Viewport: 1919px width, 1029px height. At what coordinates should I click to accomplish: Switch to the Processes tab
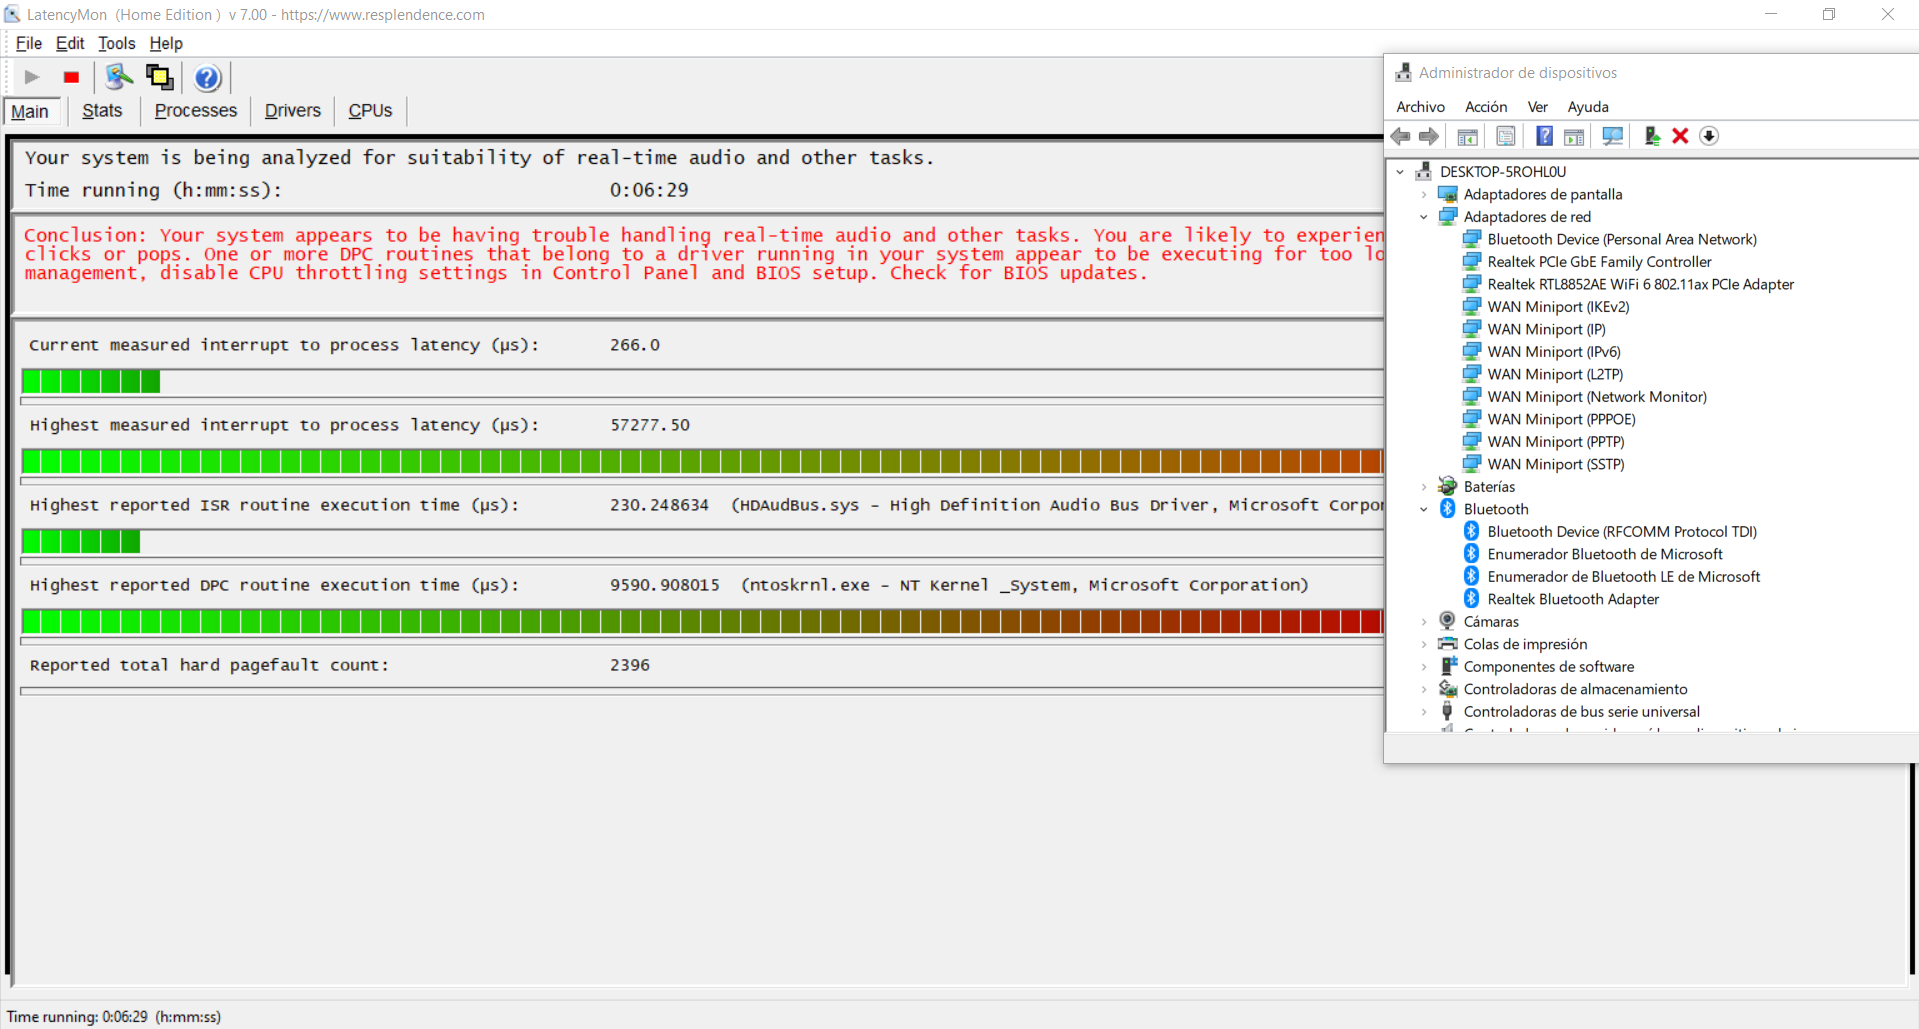click(x=196, y=111)
